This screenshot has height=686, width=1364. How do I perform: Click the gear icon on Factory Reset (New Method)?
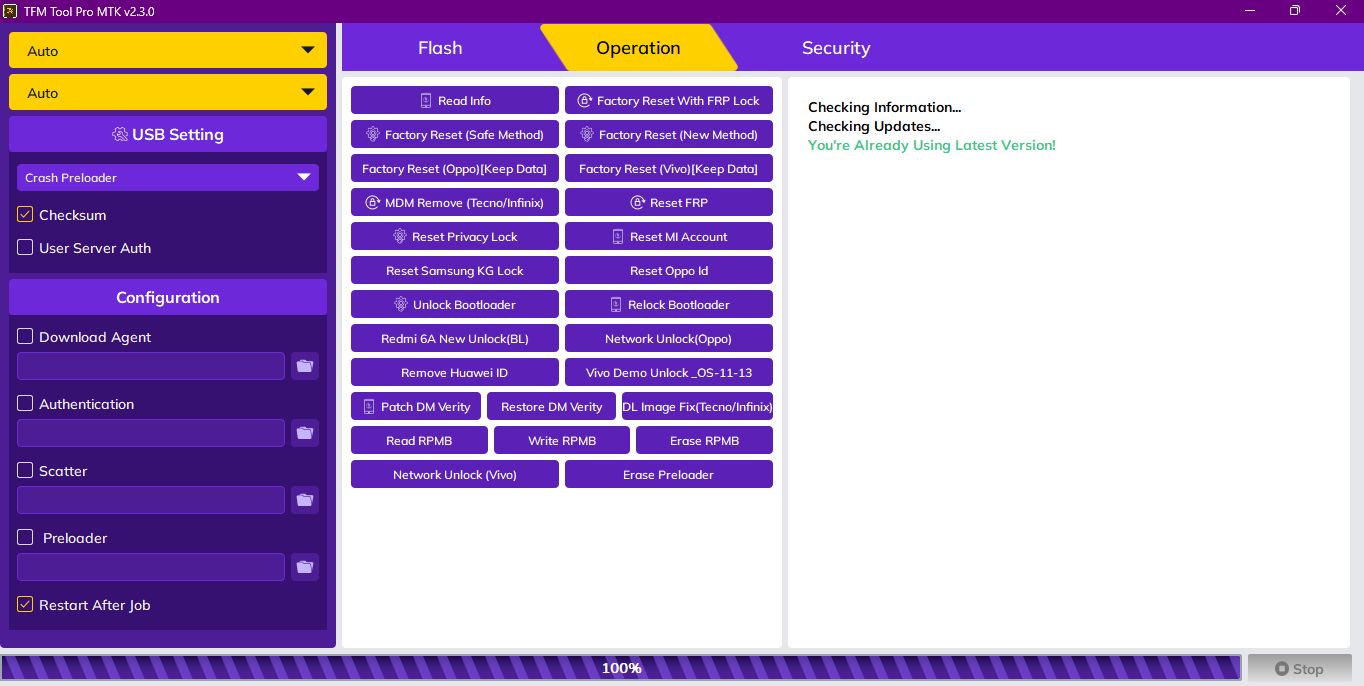click(587, 135)
